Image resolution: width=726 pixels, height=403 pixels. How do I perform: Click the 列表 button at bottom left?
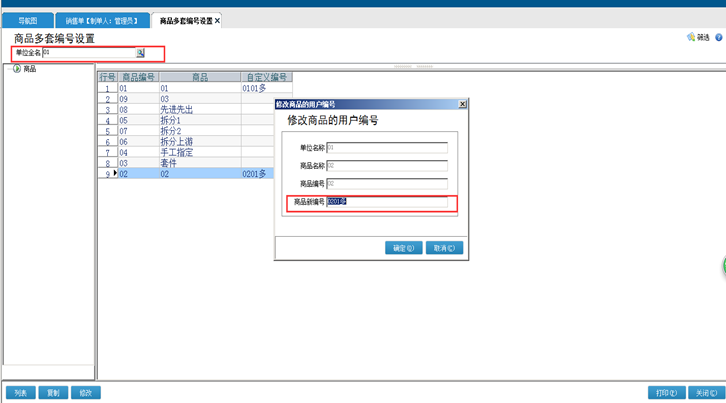point(20,393)
